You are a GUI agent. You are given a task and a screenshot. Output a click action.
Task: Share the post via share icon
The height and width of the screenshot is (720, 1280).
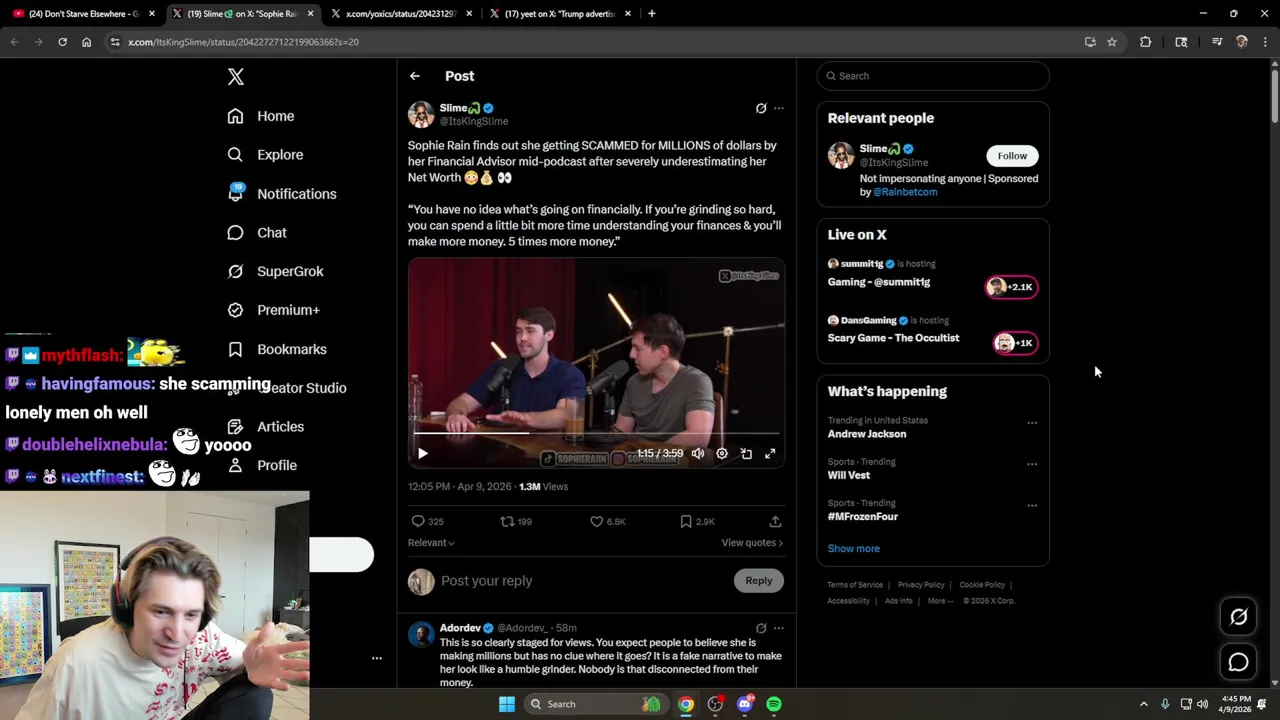tap(775, 522)
